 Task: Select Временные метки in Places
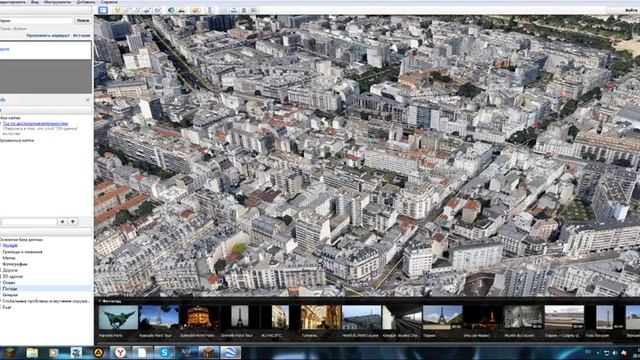[17, 140]
